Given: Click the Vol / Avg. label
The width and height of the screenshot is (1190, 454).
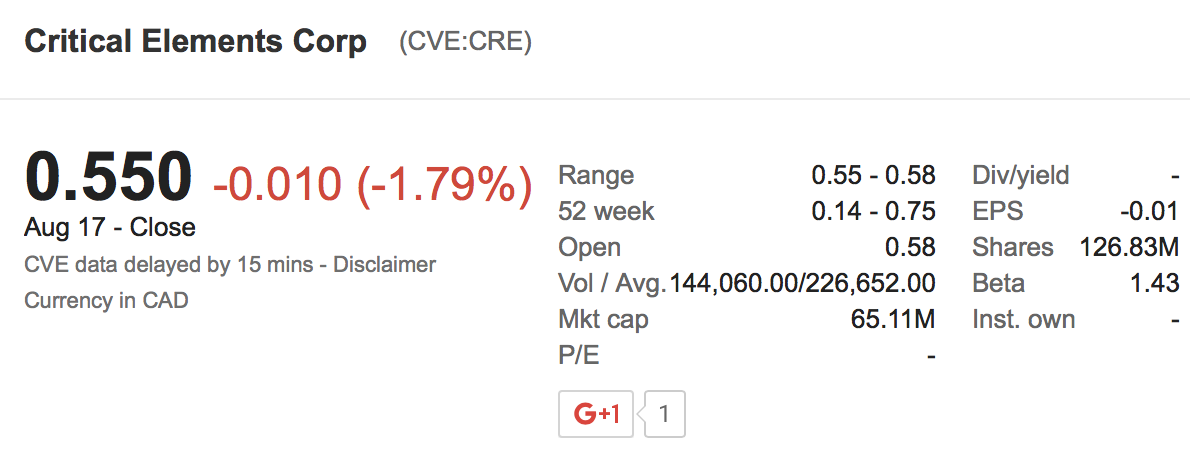Looking at the screenshot, I should [612, 284].
